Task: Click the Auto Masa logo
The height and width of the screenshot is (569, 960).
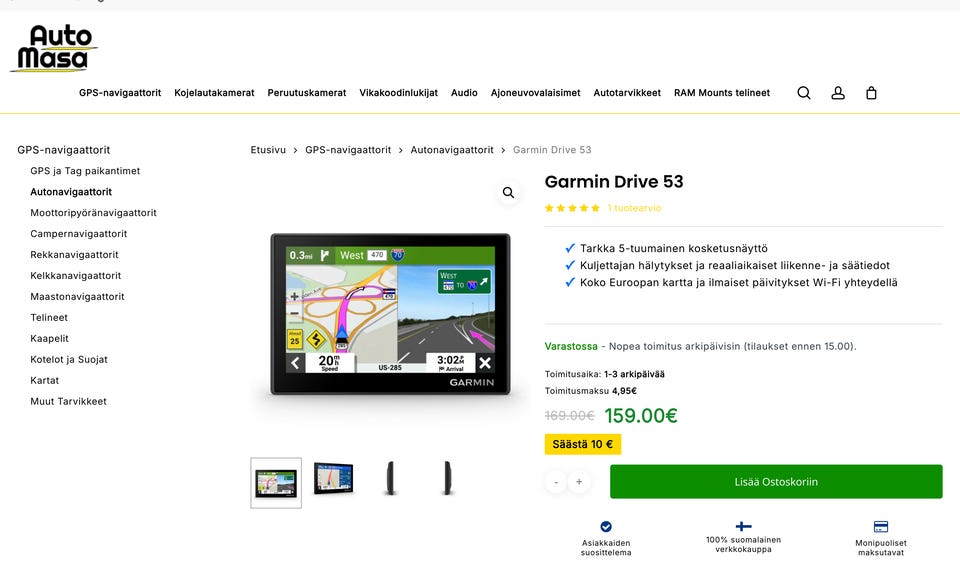Action: pos(54,48)
